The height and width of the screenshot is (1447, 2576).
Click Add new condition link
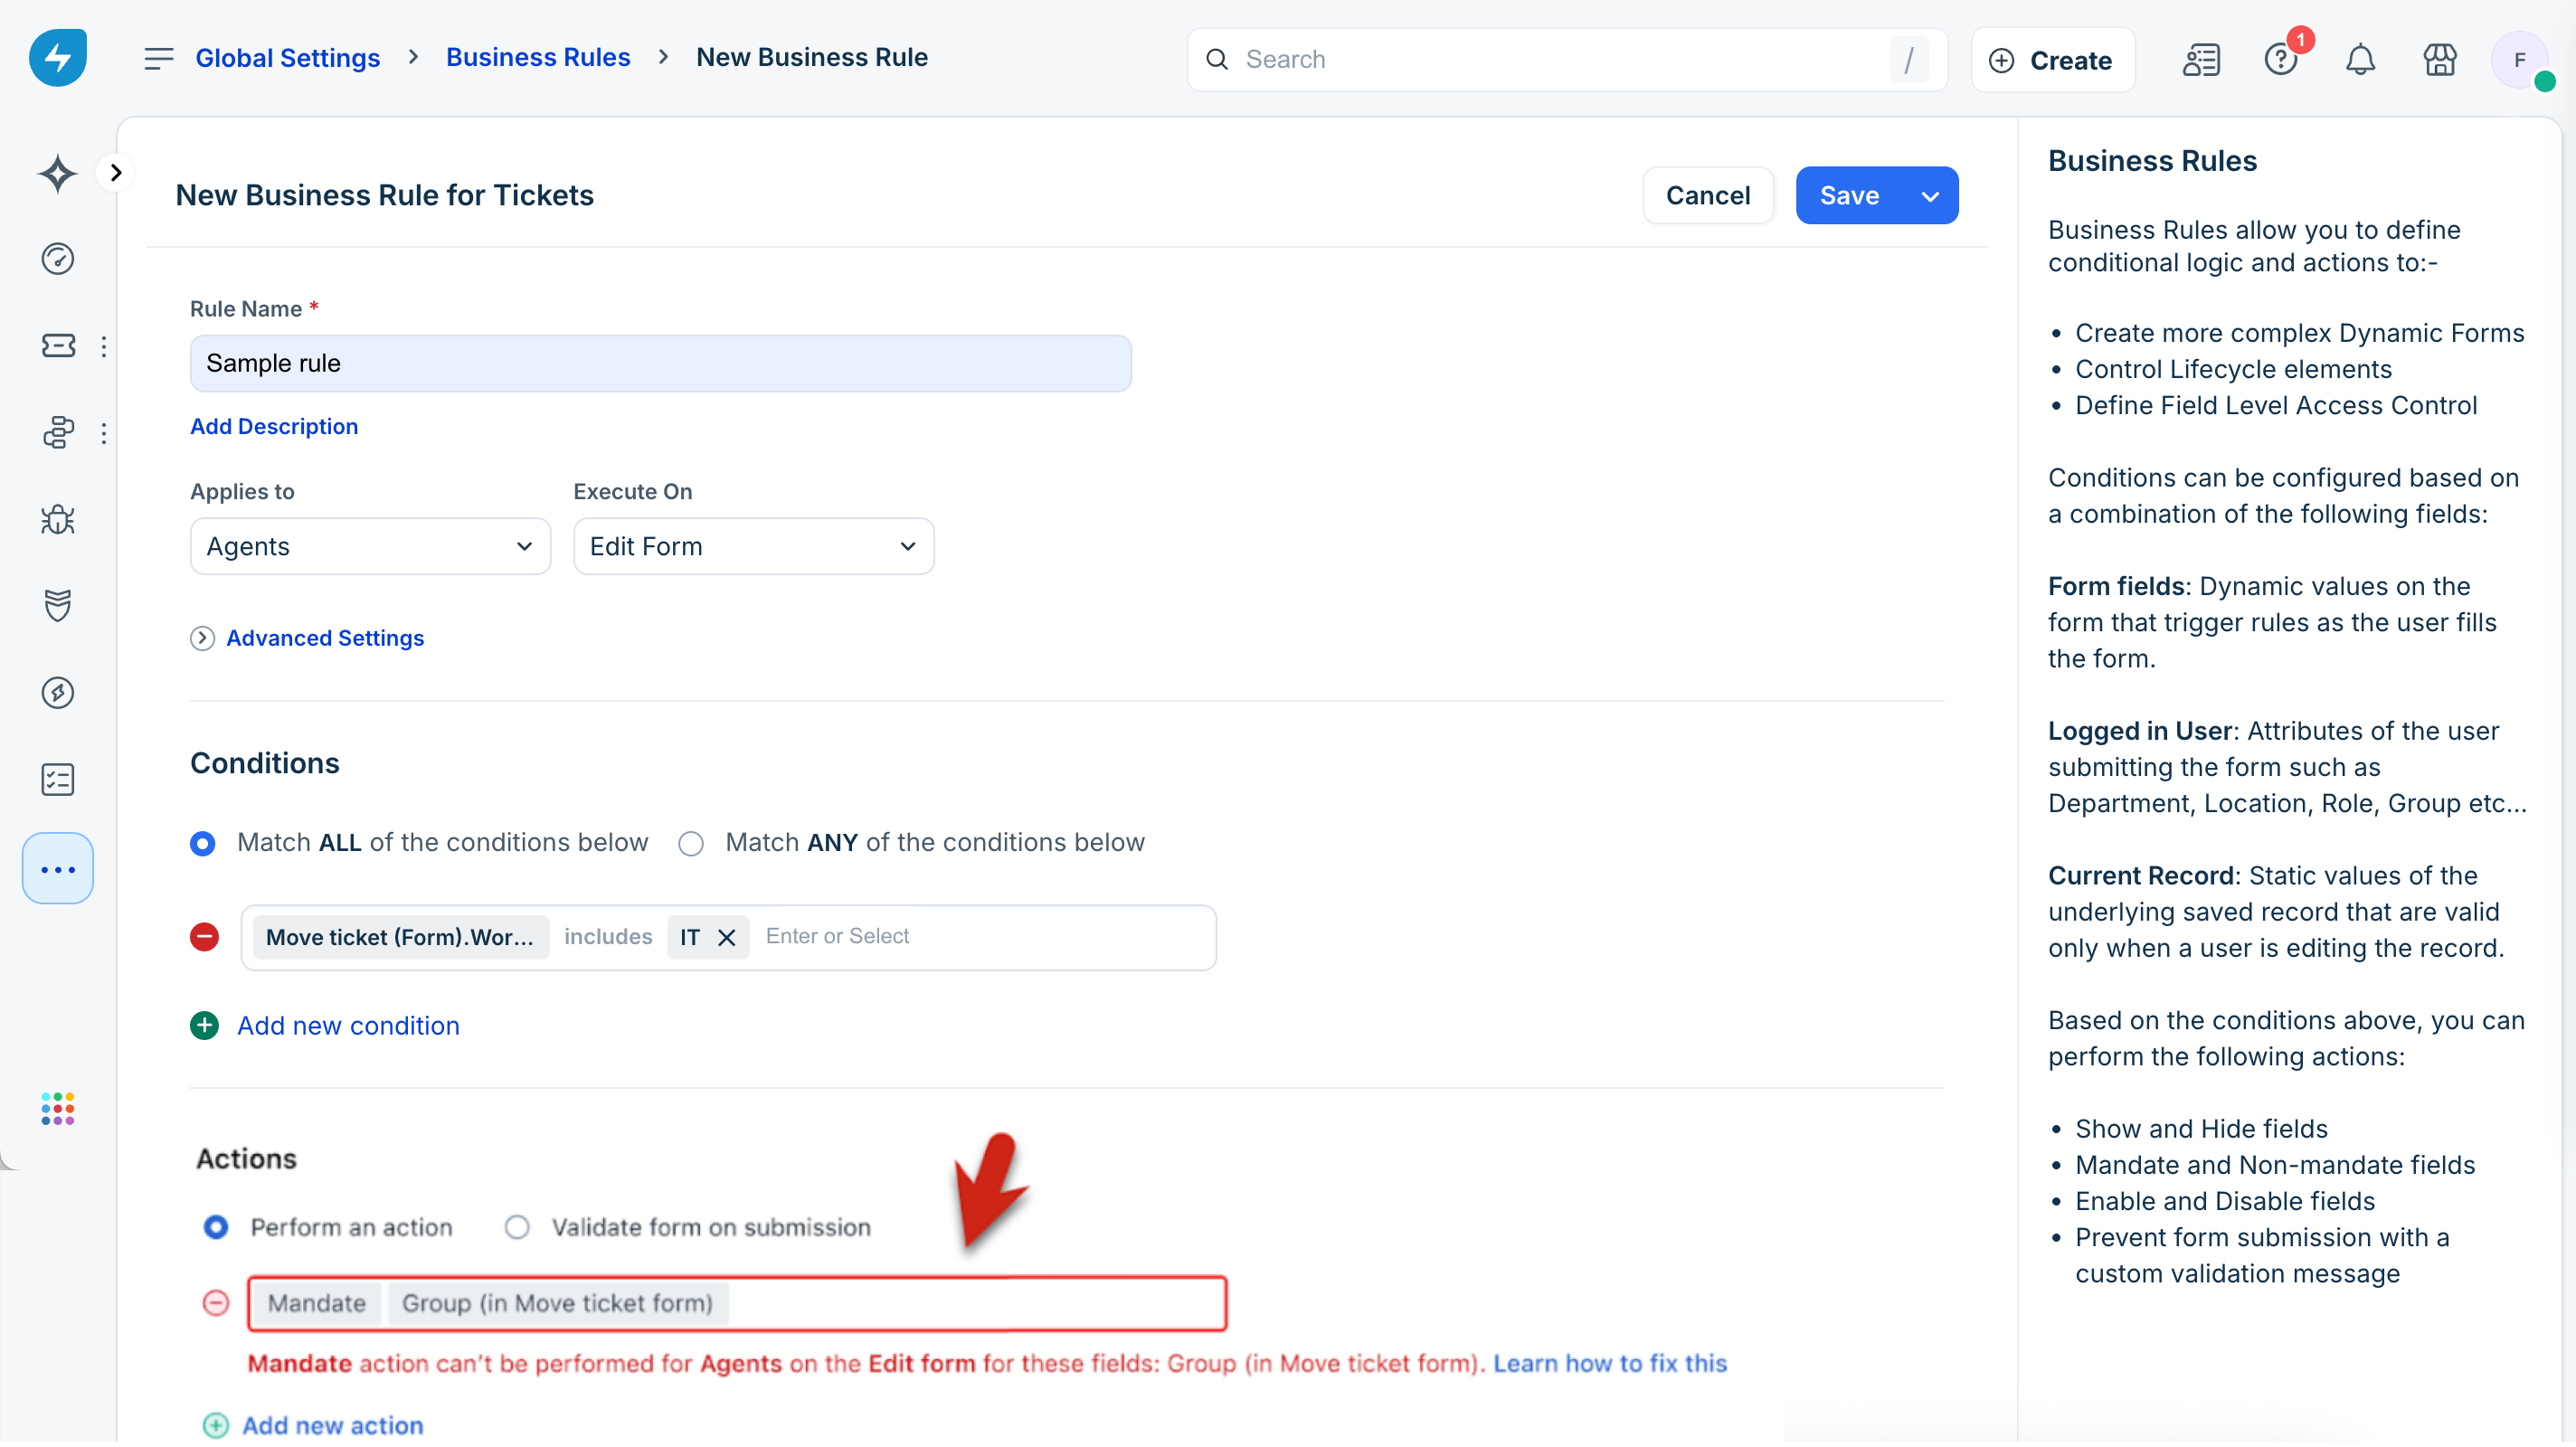click(347, 1025)
